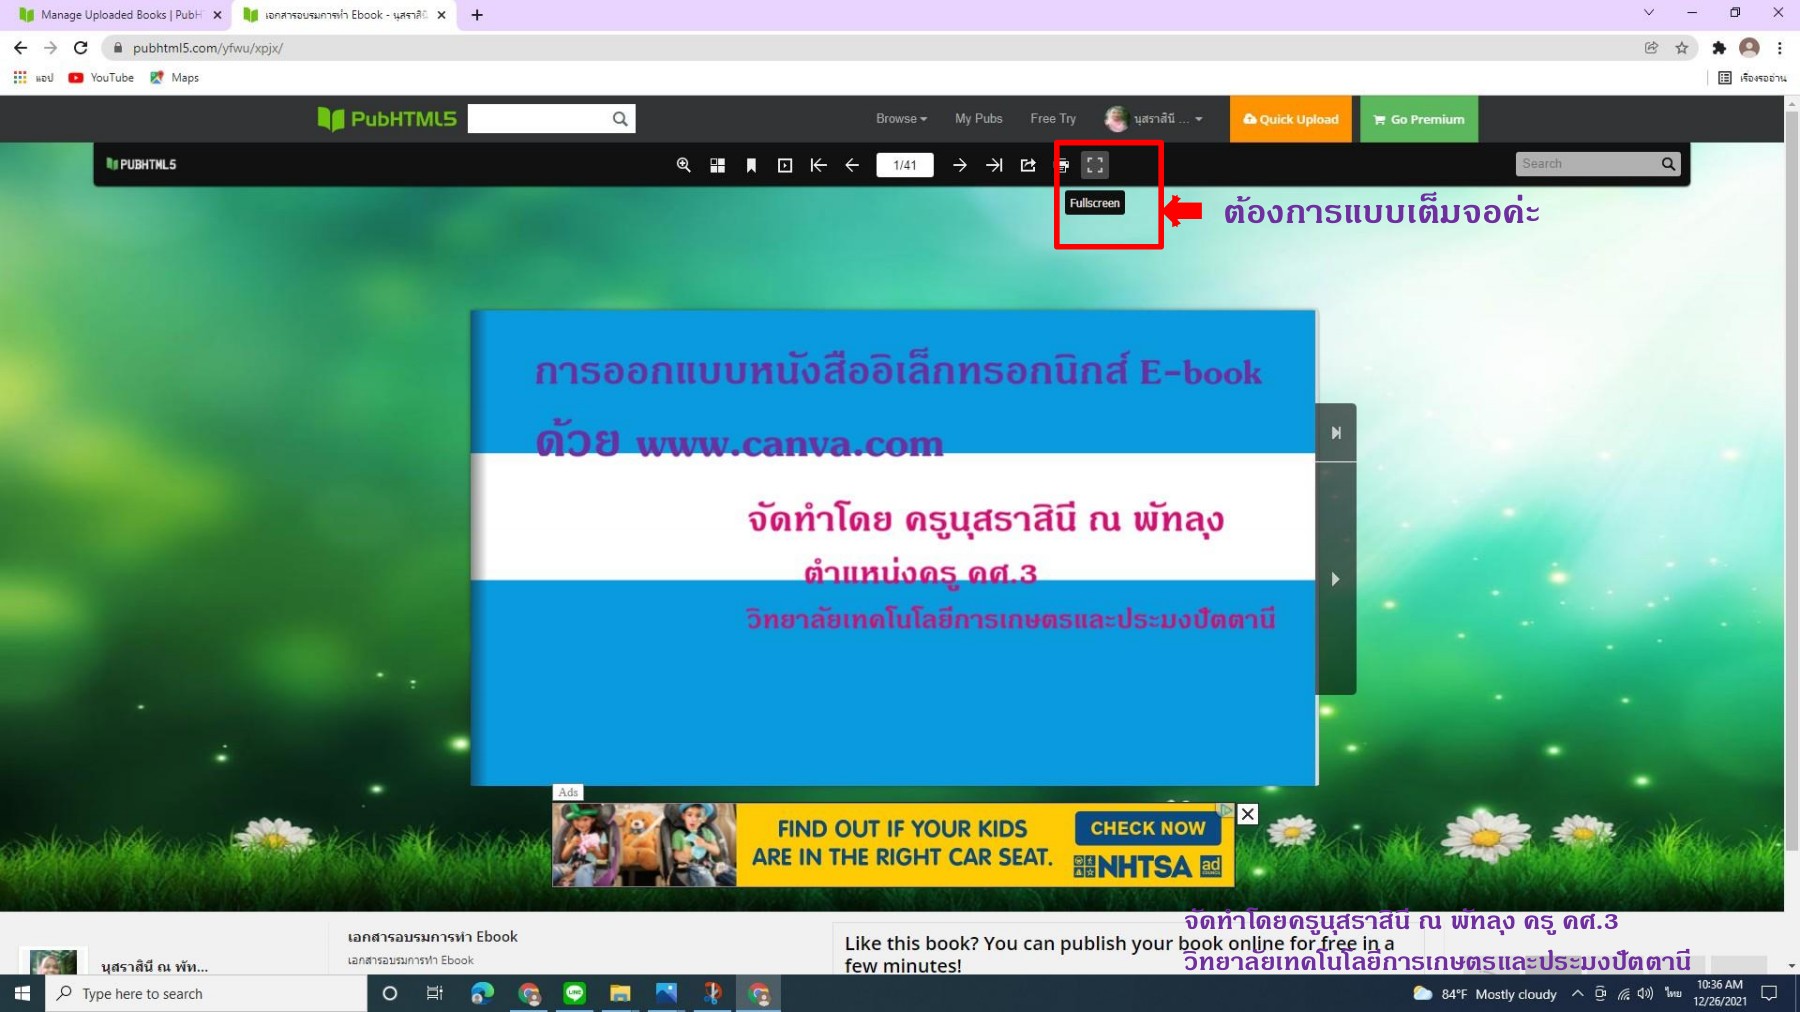The image size is (1800, 1012).
Task: Select the My Pubs menu item
Action: [x=977, y=118]
